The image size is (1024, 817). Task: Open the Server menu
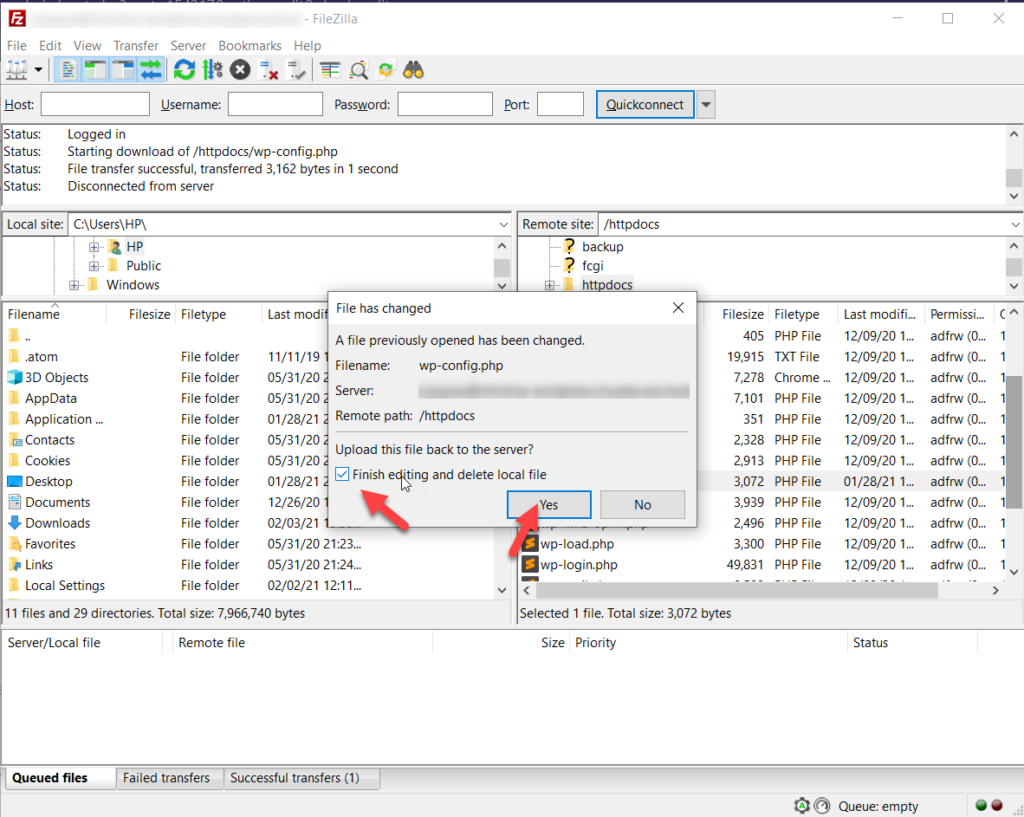click(x=188, y=46)
